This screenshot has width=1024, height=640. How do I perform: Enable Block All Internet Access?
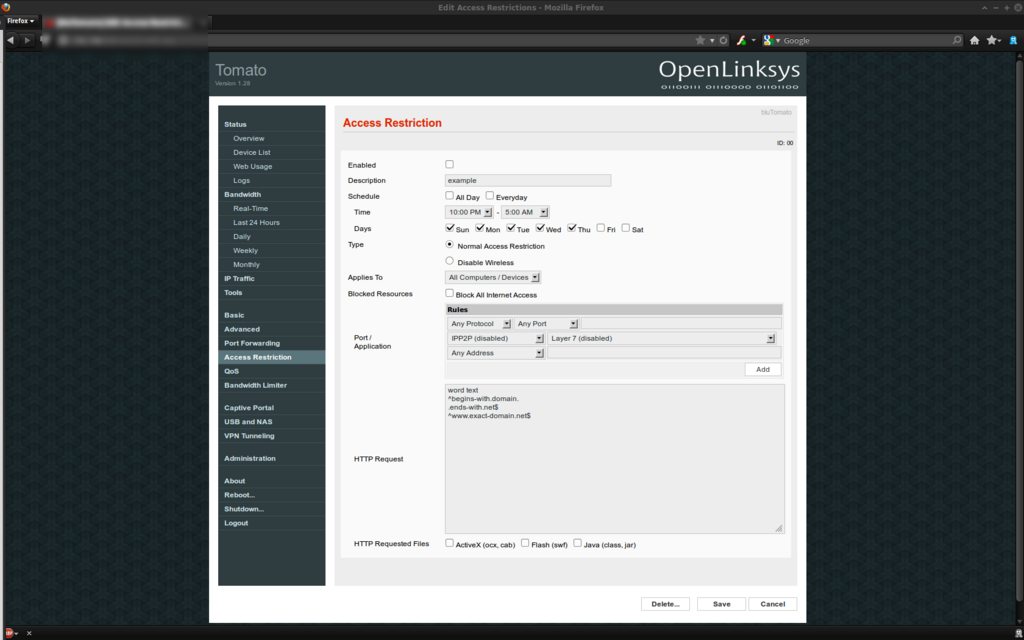pyautogui.click(x=449, y=293)
